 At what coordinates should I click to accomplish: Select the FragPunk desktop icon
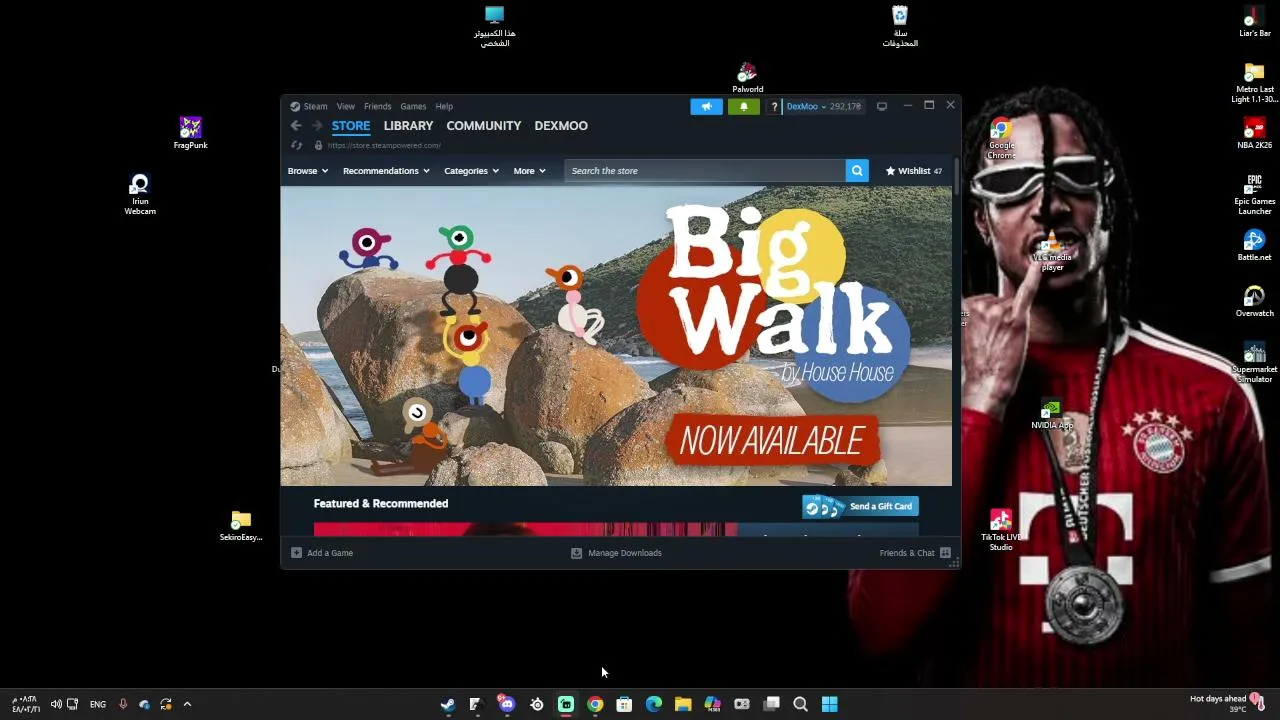[190, 133]
